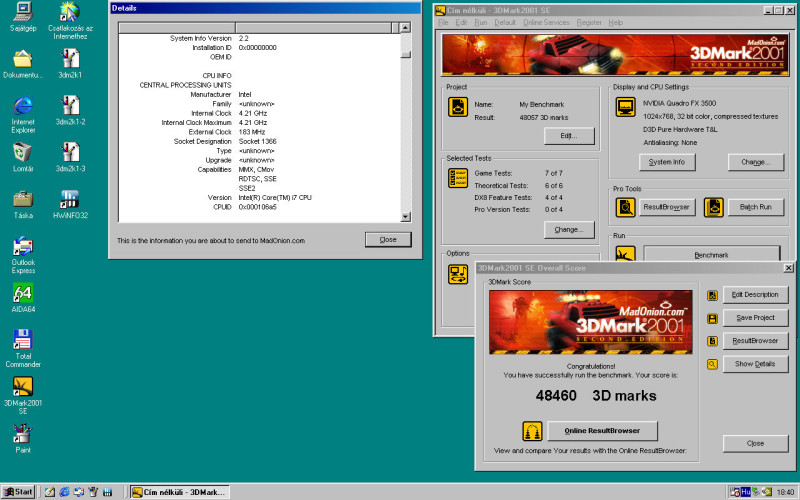The image size is (800, 500).
Task: Click 'Intel(R) Core(TM) i7 CPU' version text
Action: tap(274, 197)
